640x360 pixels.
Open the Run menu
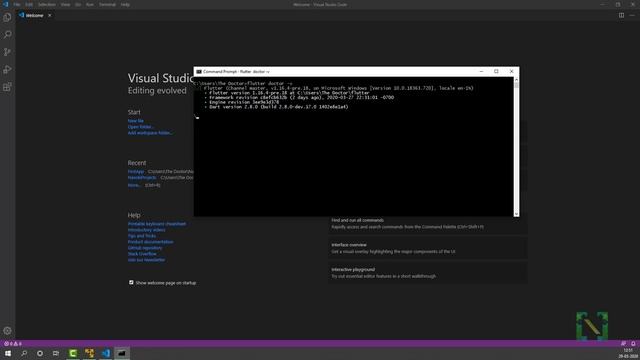click(90, 4)
